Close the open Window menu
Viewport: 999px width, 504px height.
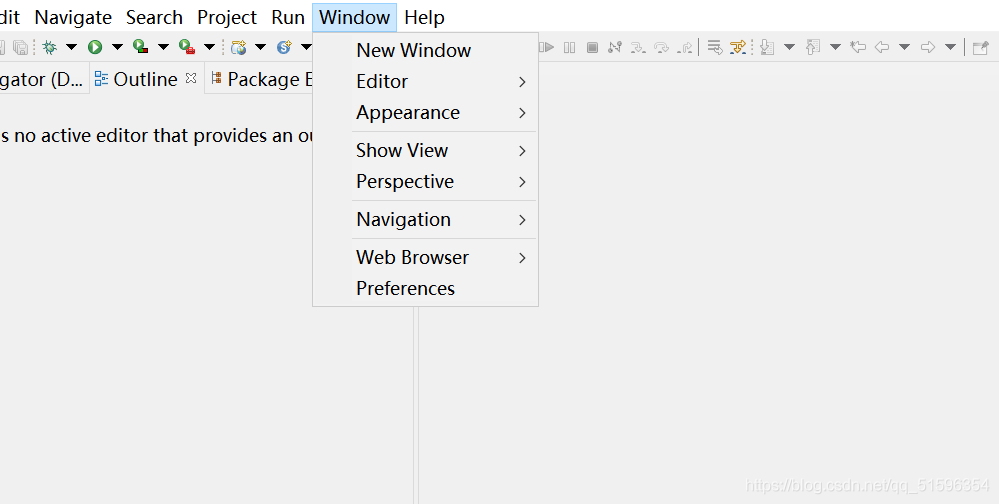click(354, 17)
